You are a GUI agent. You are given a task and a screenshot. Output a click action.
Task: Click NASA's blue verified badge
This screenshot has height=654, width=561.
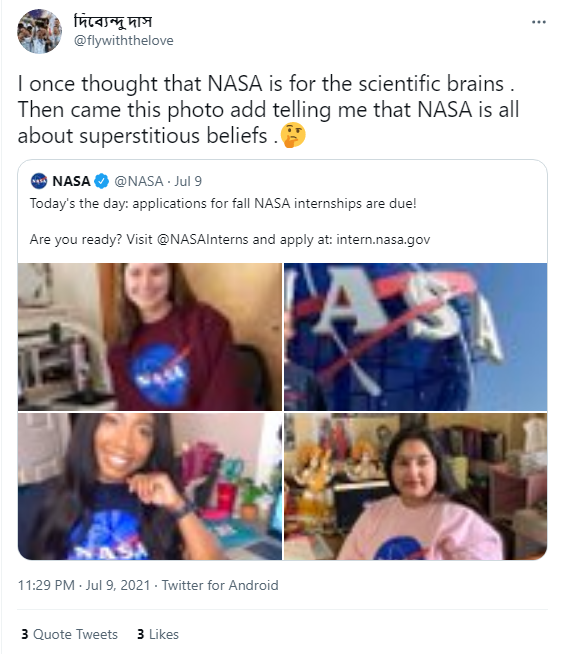[x=101, y=181]
